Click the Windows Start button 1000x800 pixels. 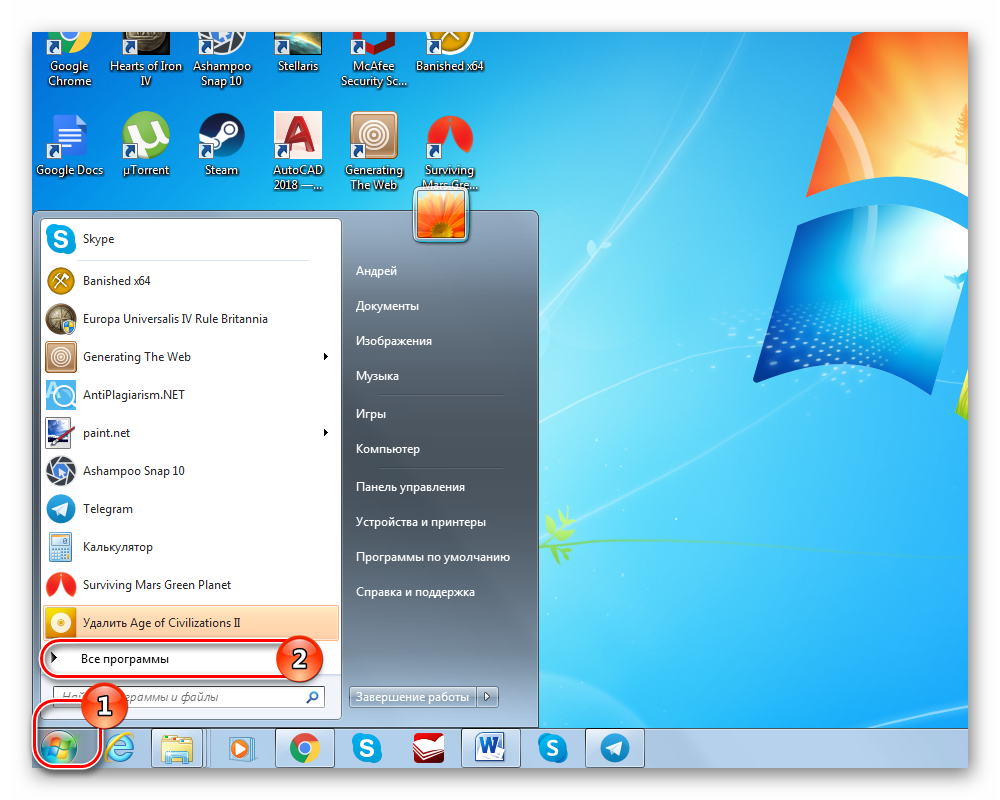pyautogui.click(x=59, y=748)
